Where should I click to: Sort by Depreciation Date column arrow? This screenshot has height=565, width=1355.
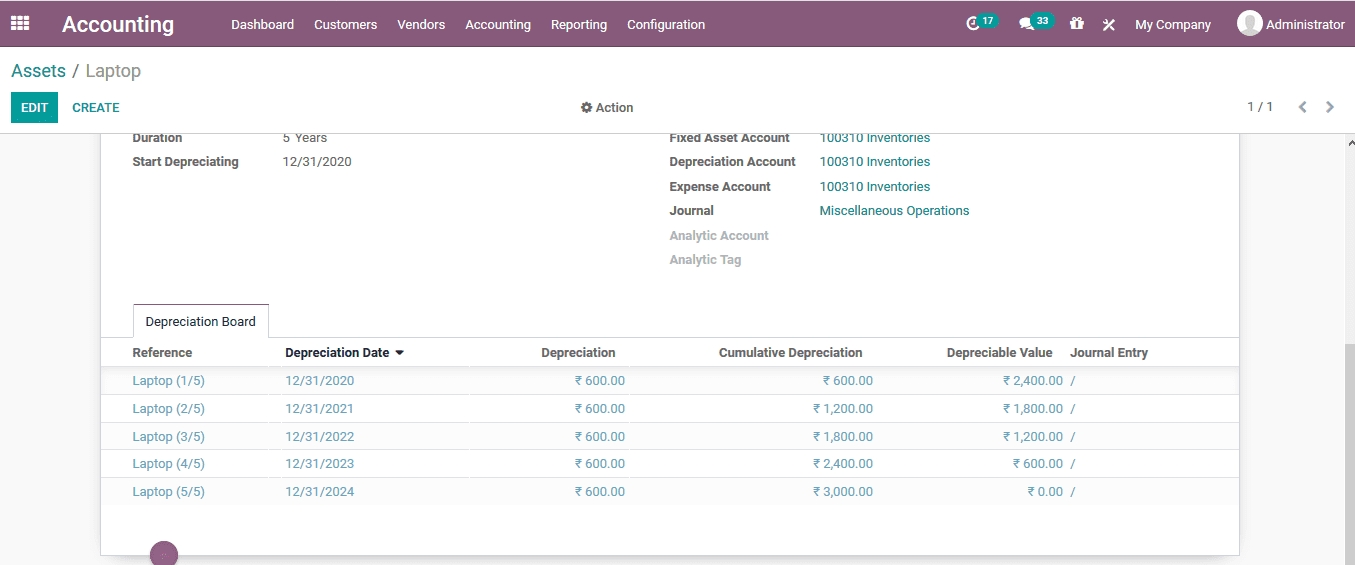click(400, 353)
